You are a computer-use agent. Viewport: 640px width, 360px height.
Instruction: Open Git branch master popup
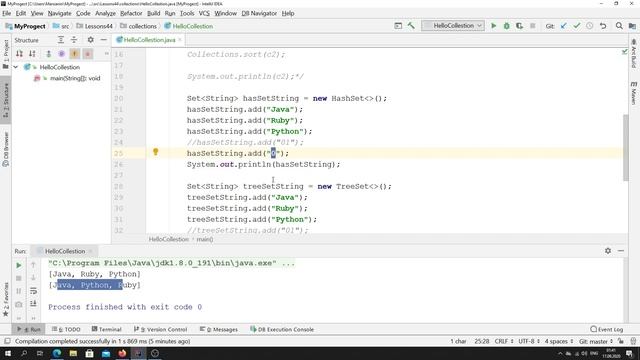596,341
